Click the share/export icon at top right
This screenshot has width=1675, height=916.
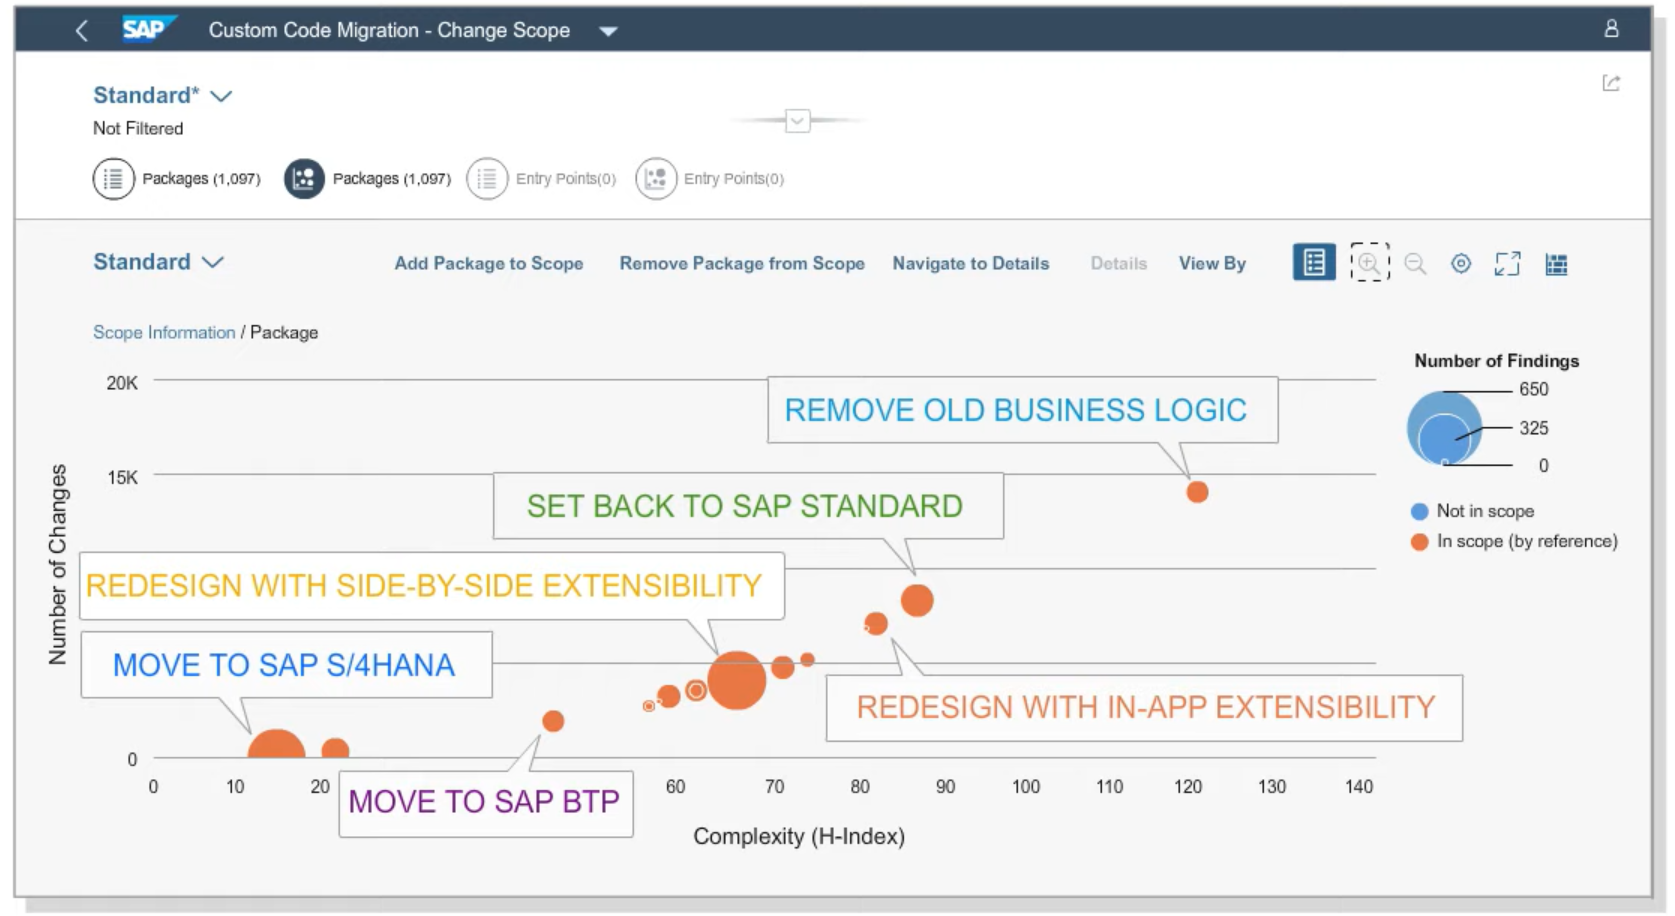click(1611, 84)
